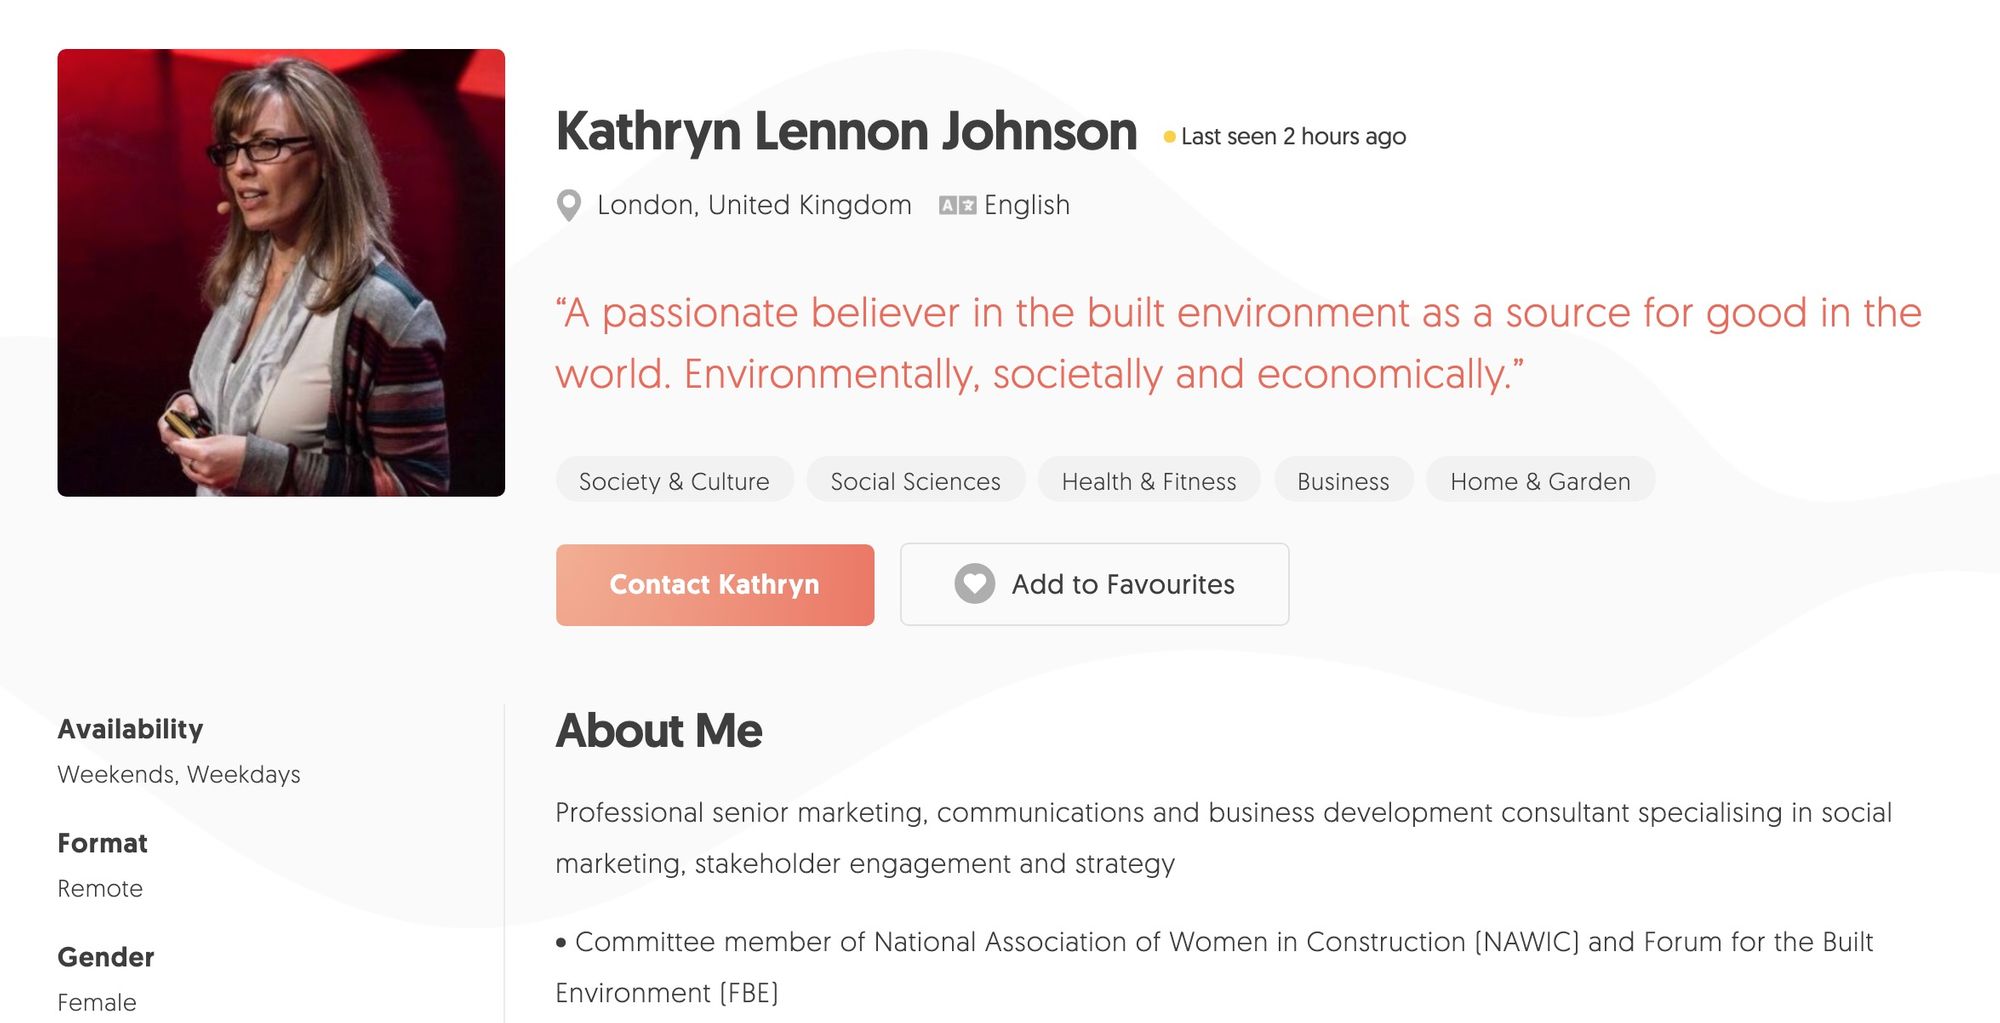Click the name Kathryn Lennon Johnson
The image size is (2000, 1023).
tap(846, 131)
